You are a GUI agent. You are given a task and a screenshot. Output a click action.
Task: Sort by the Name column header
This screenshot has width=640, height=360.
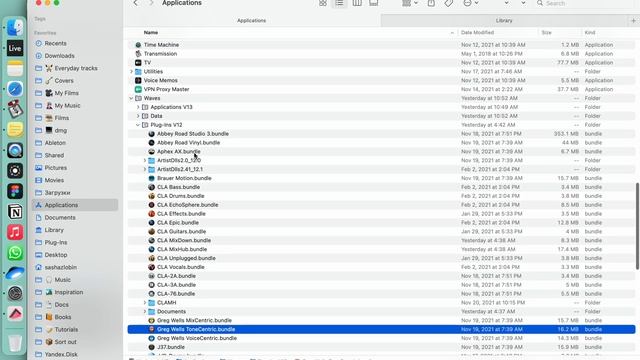[x=151, y=32]
